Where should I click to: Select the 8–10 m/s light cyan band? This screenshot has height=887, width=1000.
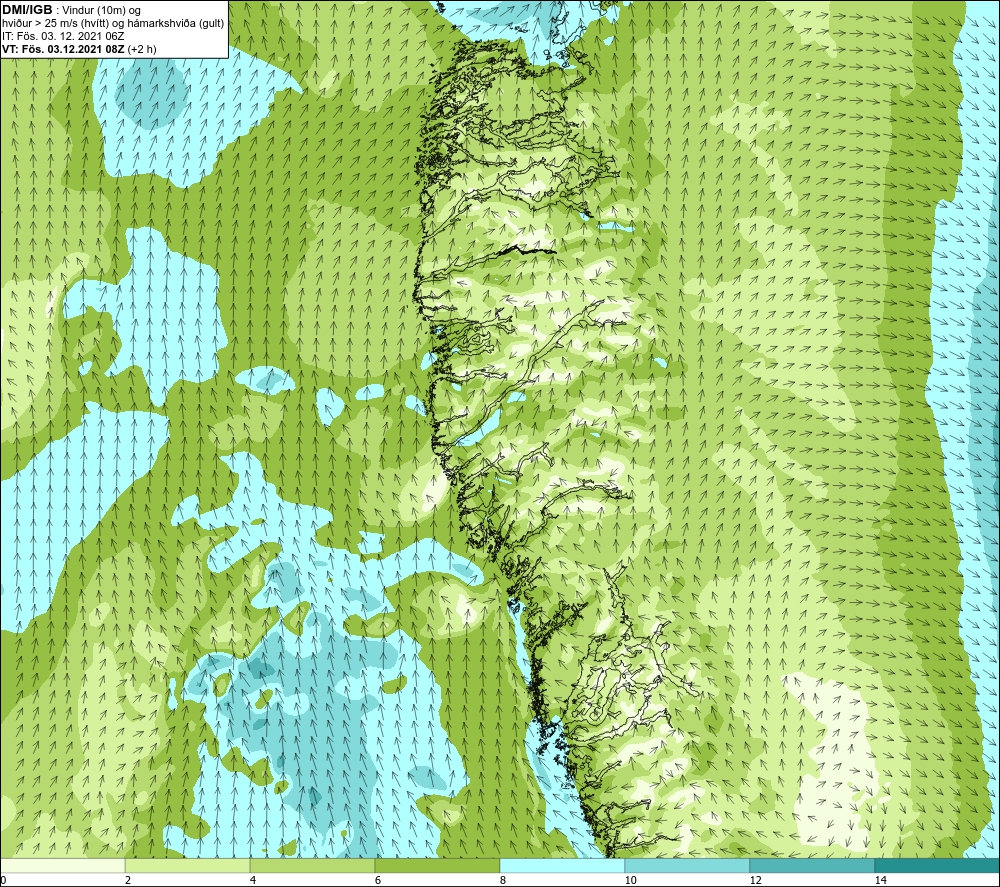562,866
